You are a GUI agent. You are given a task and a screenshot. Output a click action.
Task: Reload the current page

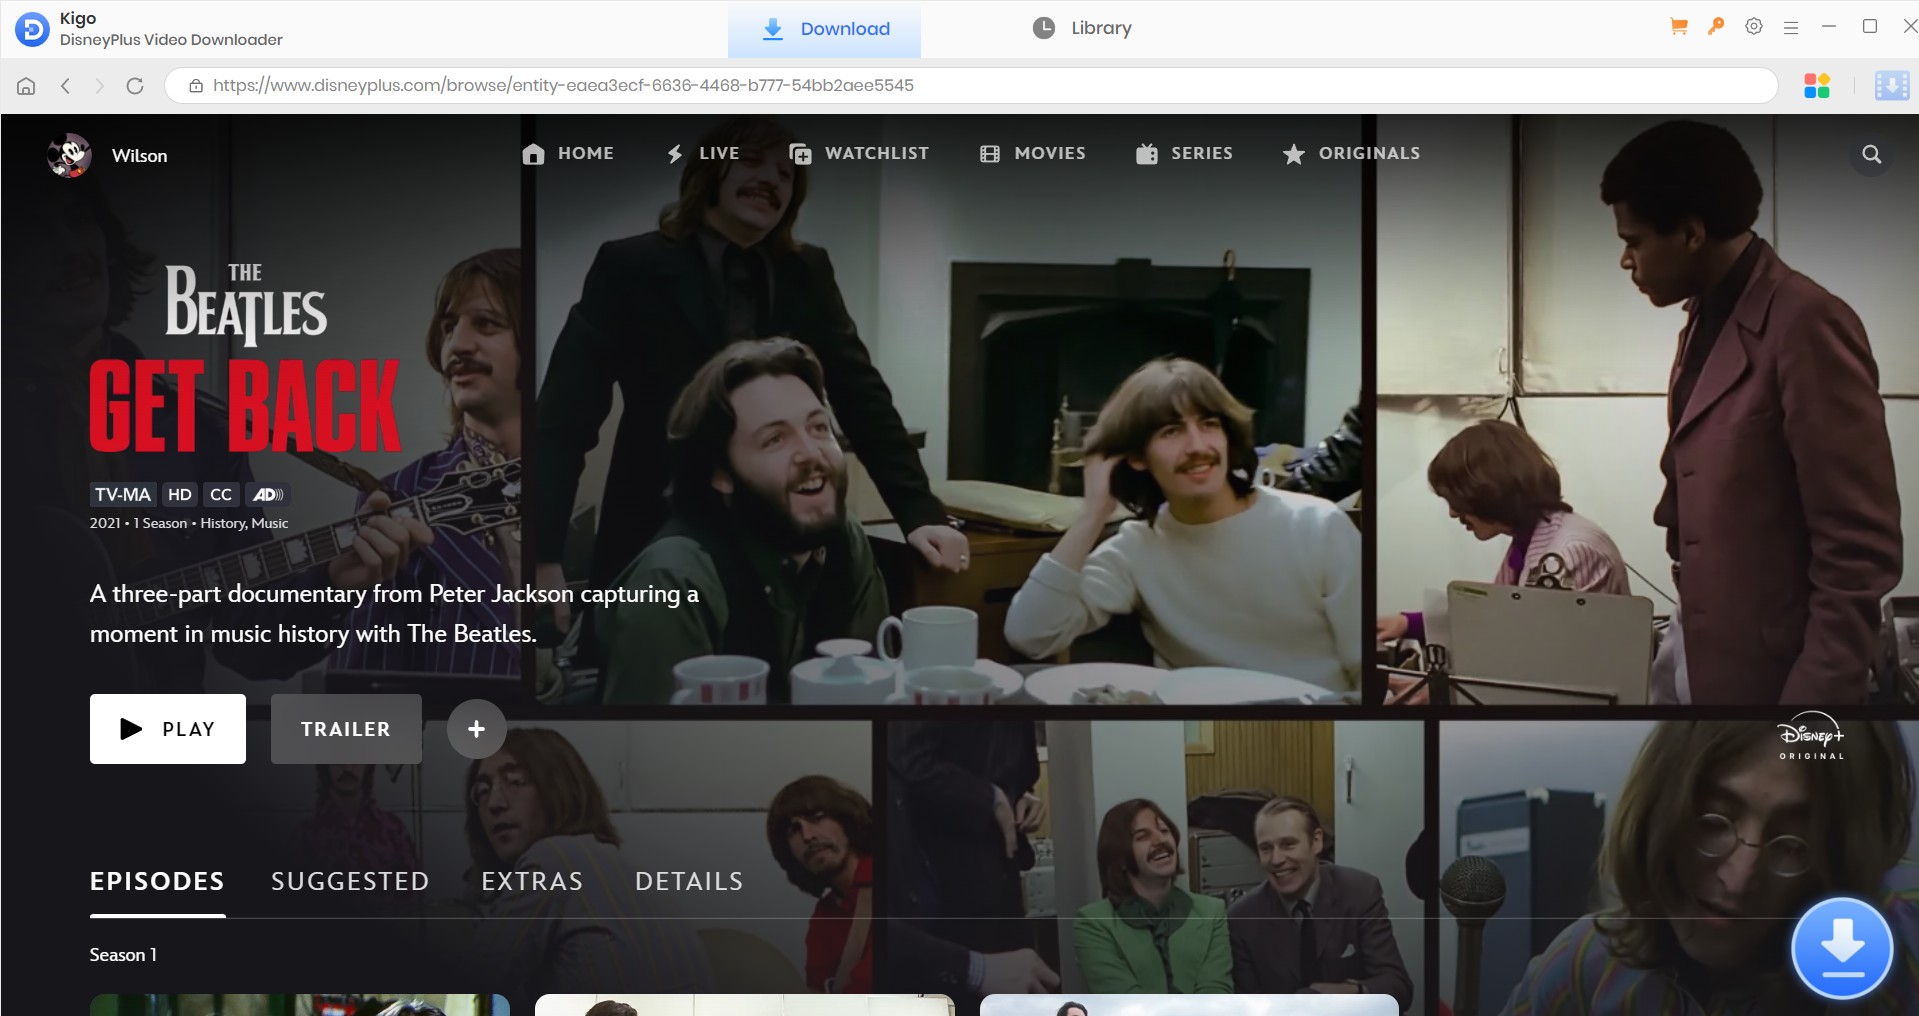pos(135,86)
